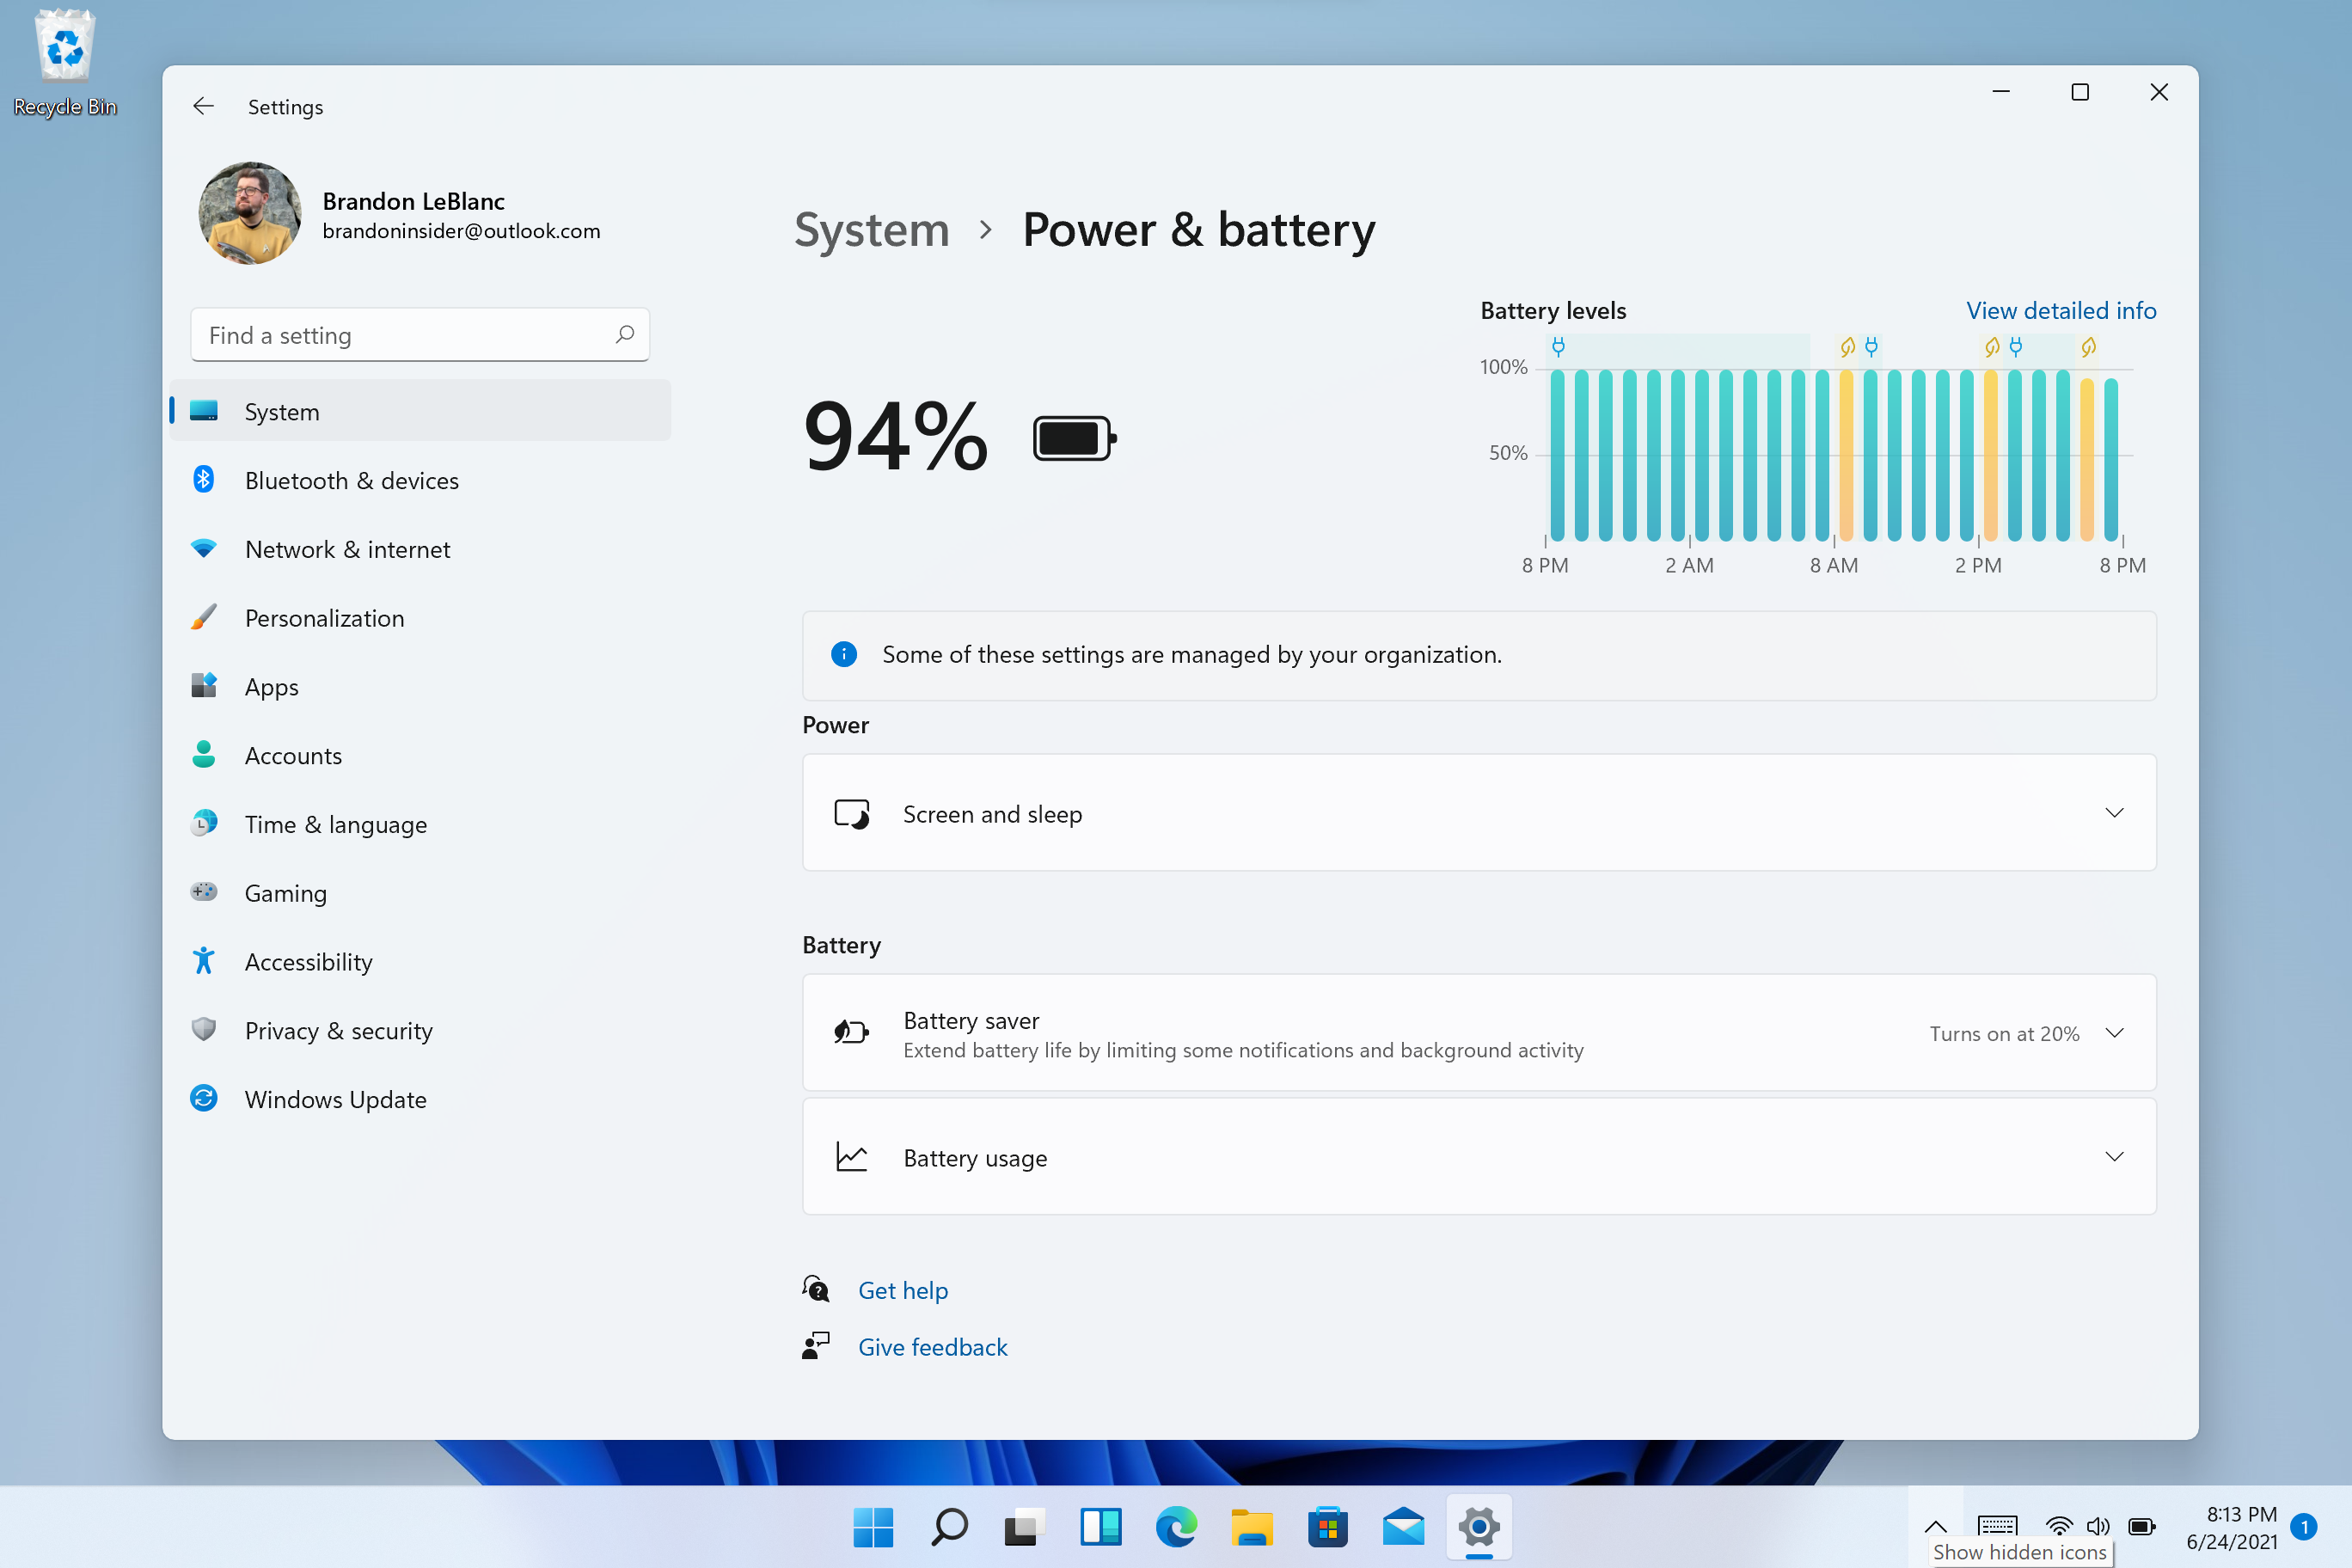The width and height of the screenshot is (2352, 1568).
Task: Click the Give feedback button
Action: tap(933, 1345)
